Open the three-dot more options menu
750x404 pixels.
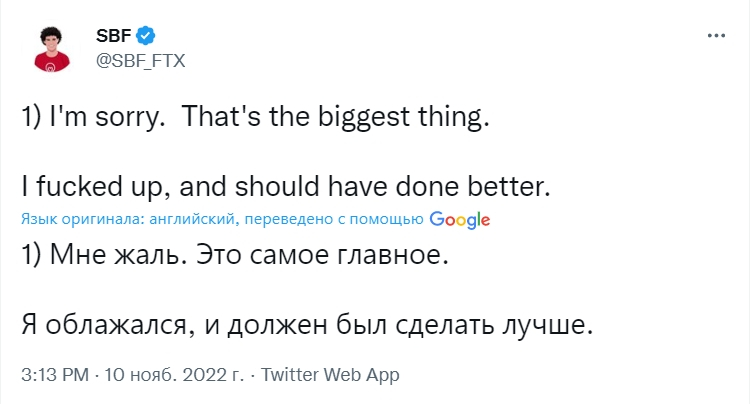(x=715, y=35)
